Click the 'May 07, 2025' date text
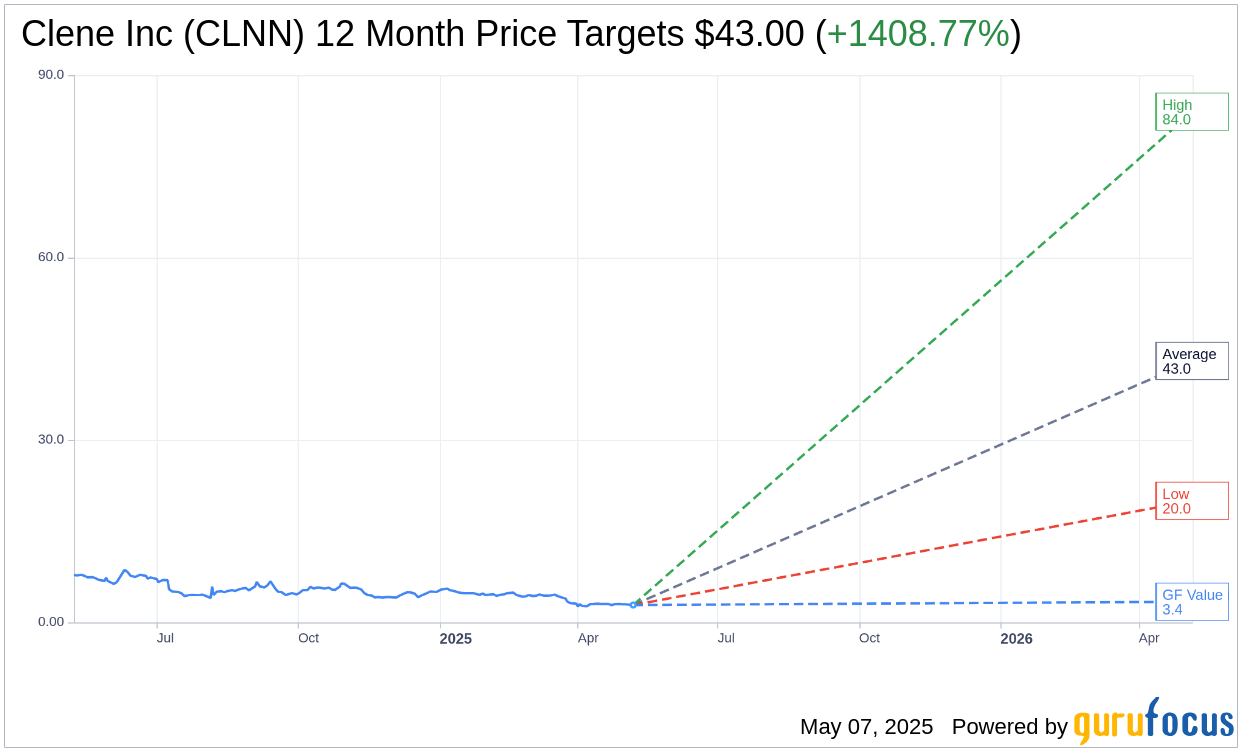Screen dimensions: 1242x752 [x=866, y=727]
